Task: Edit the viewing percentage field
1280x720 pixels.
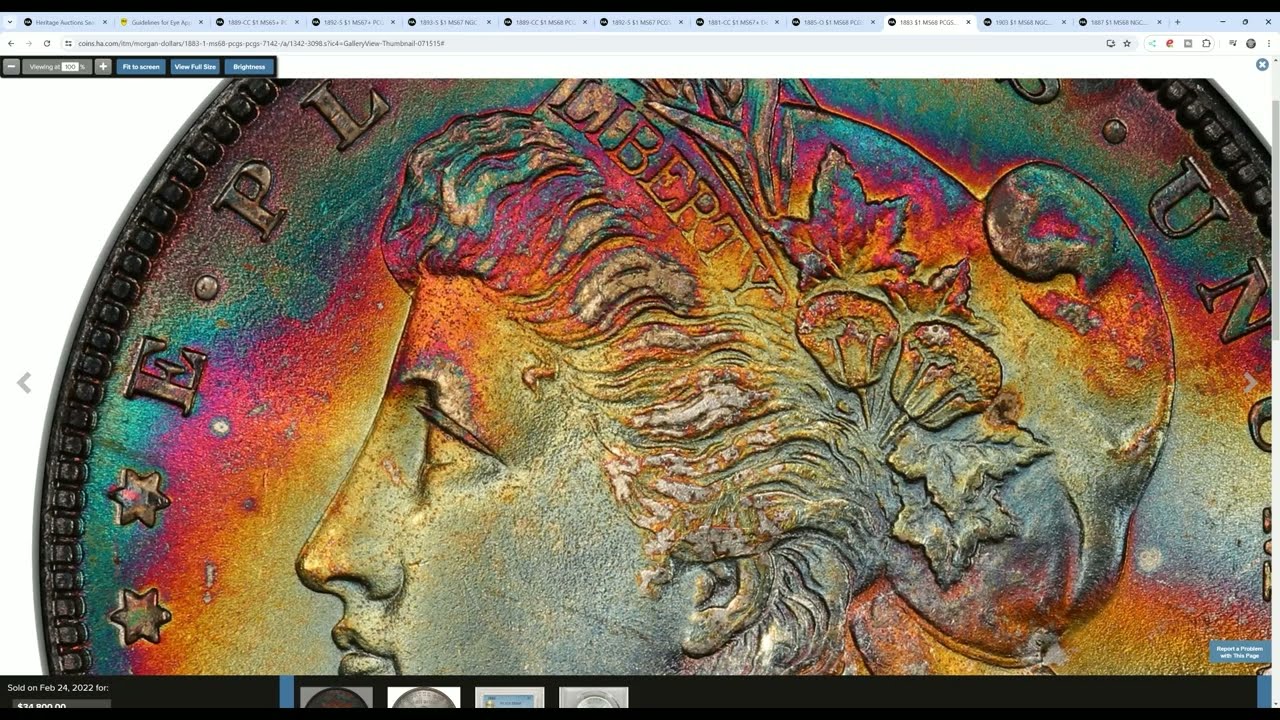Action: [x=69, y=67]
